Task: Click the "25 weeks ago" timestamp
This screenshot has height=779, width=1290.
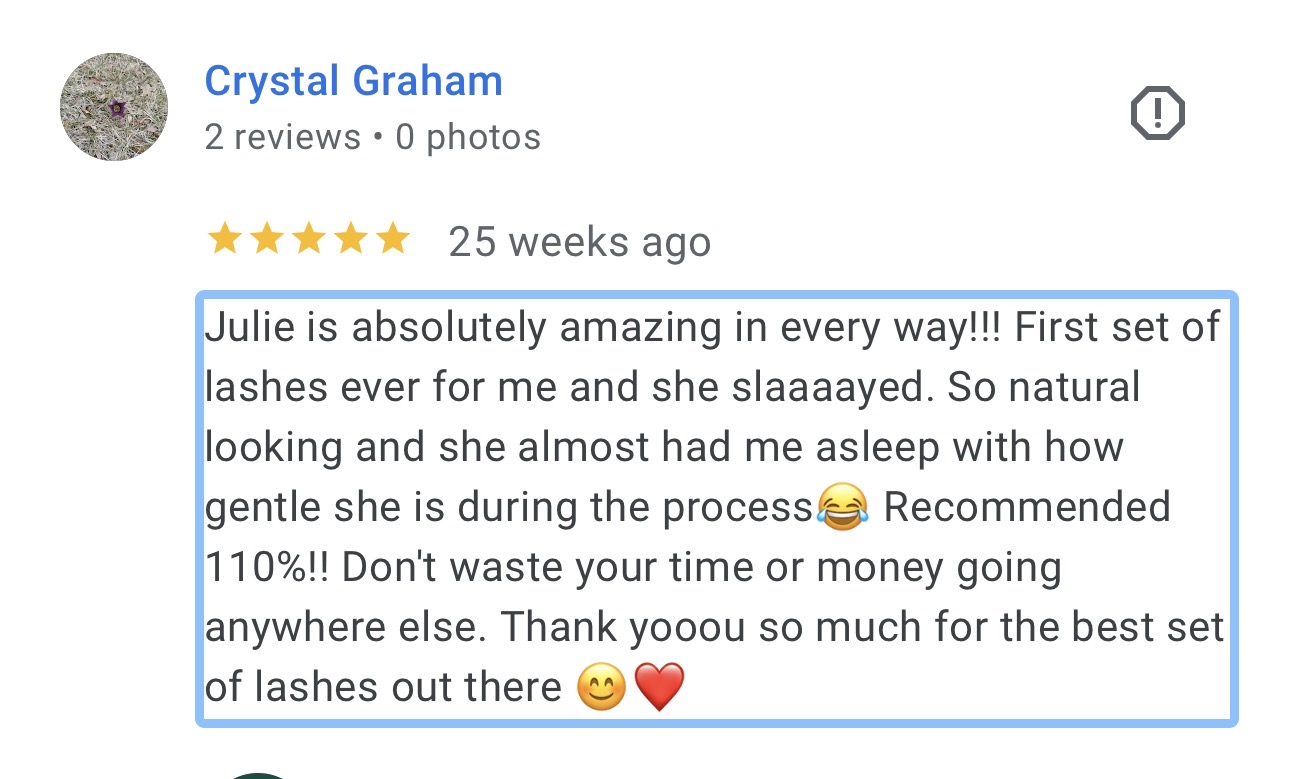Action: pos(579,242)
